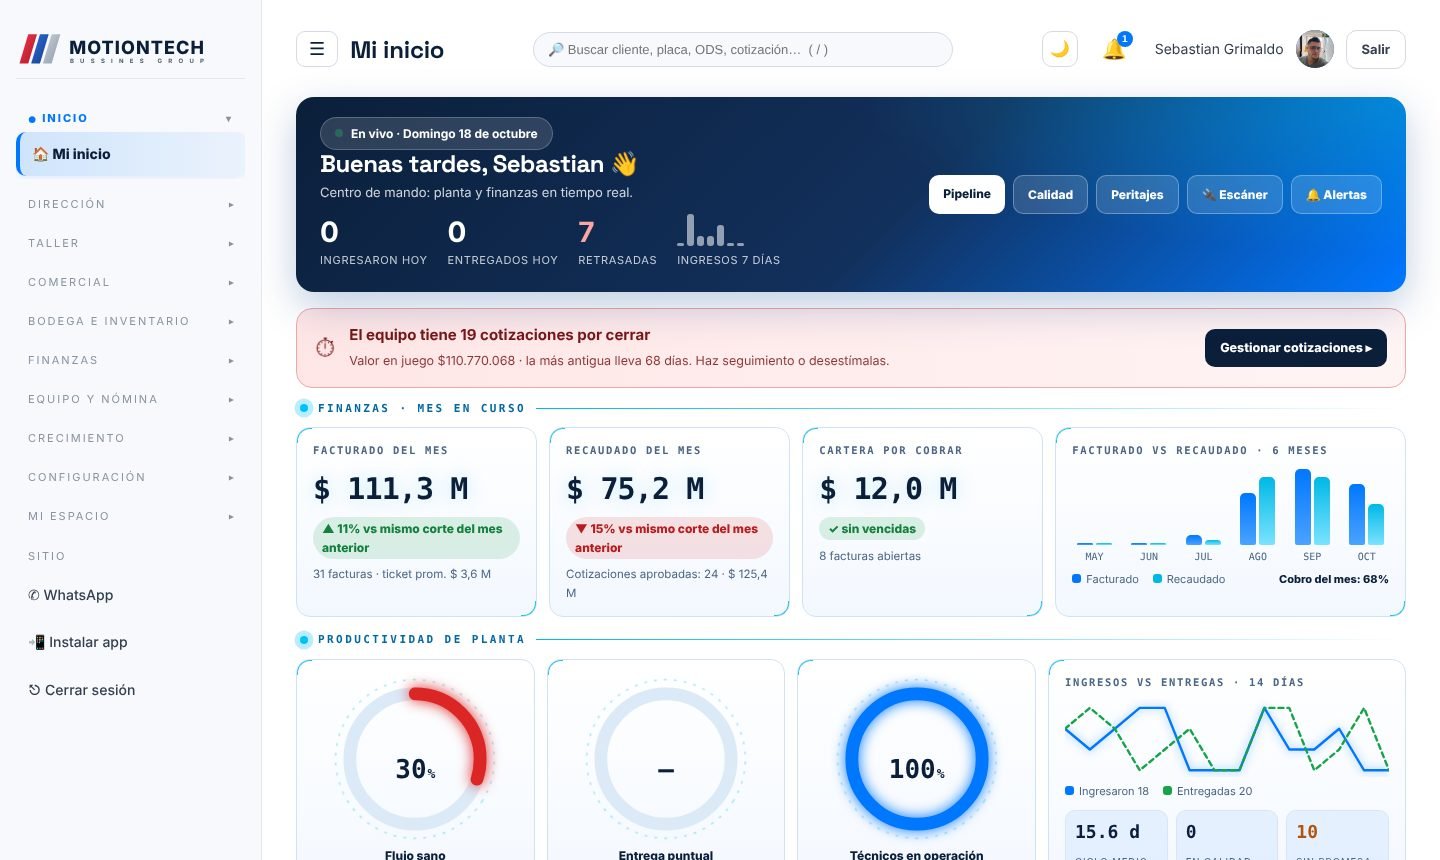Viewport: 1440px width, 860px height.
Task: Click the Entrega puntual gauge
Action: tap(666, 761)
